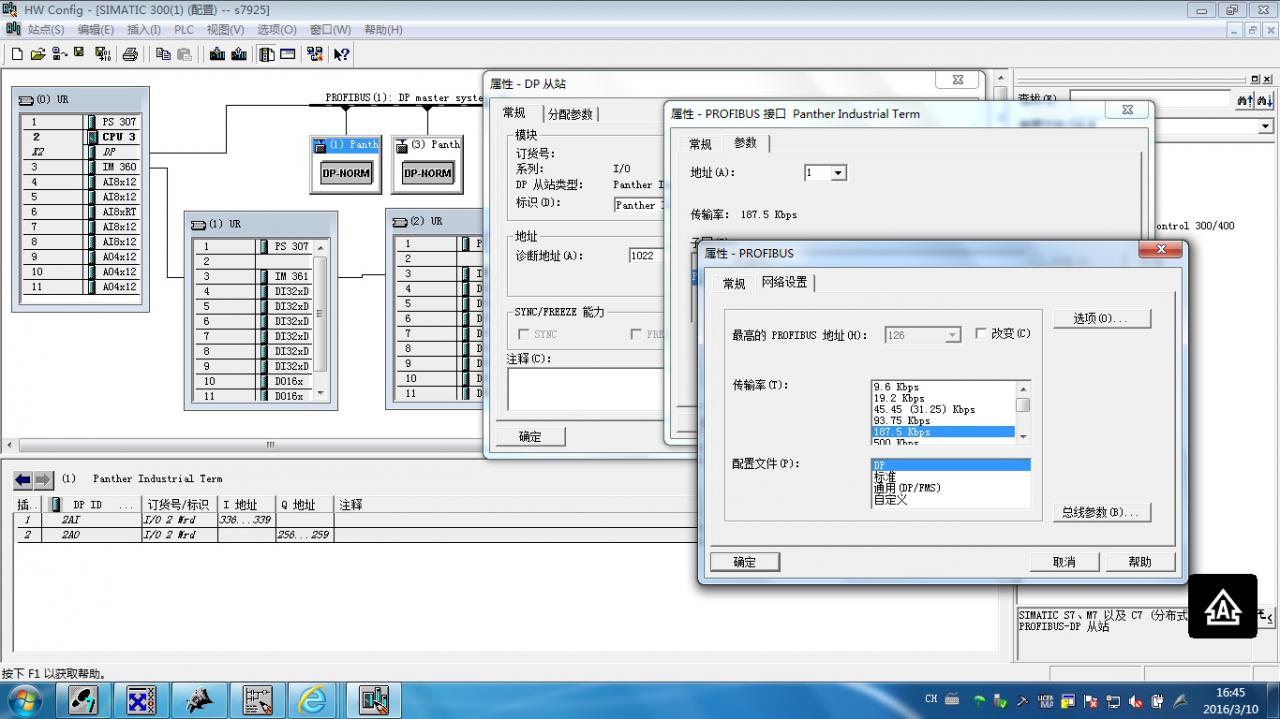This screenshot has height=719, width=1280.
Task: Click the 诊断地址 field showing 1022
Action: pyautogui.click(x=646, y=256)
